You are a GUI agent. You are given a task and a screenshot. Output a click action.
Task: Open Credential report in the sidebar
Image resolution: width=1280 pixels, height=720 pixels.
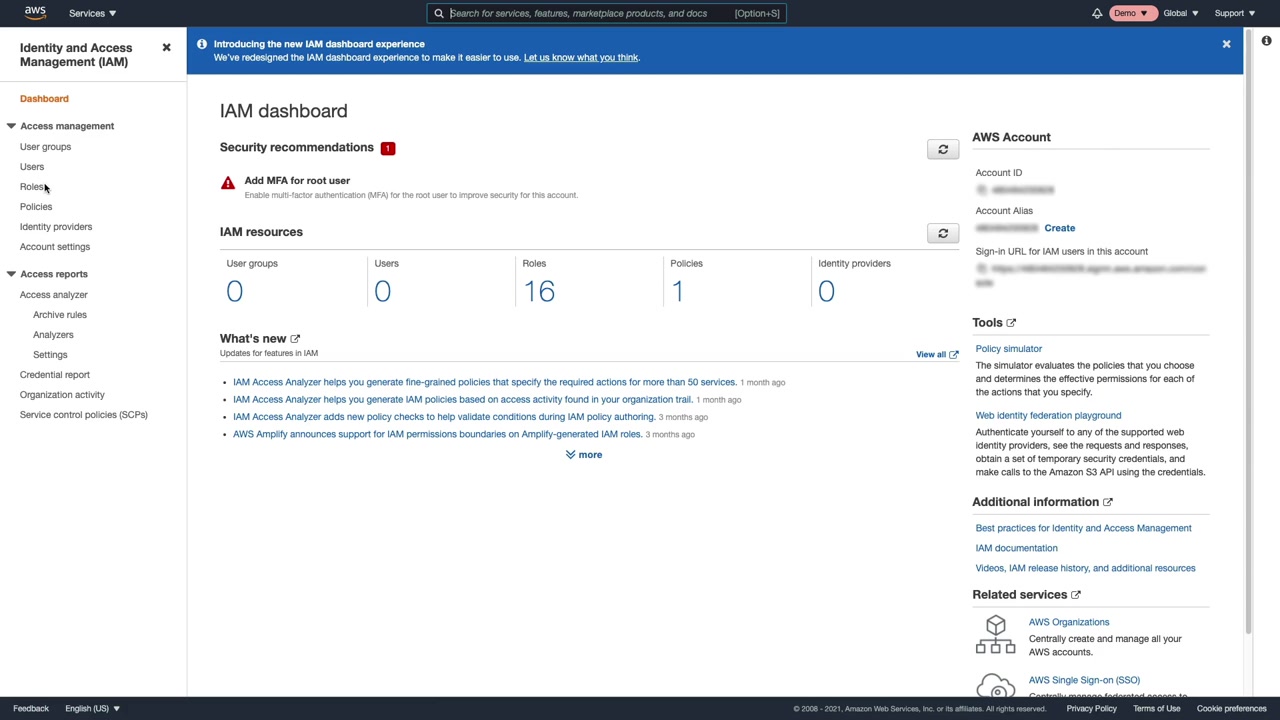tap(55, 375)
